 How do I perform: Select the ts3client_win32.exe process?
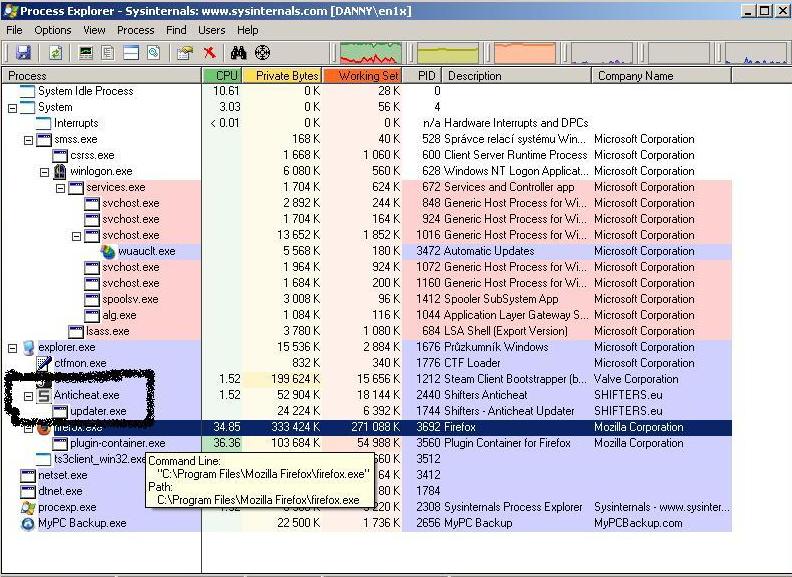100,459
